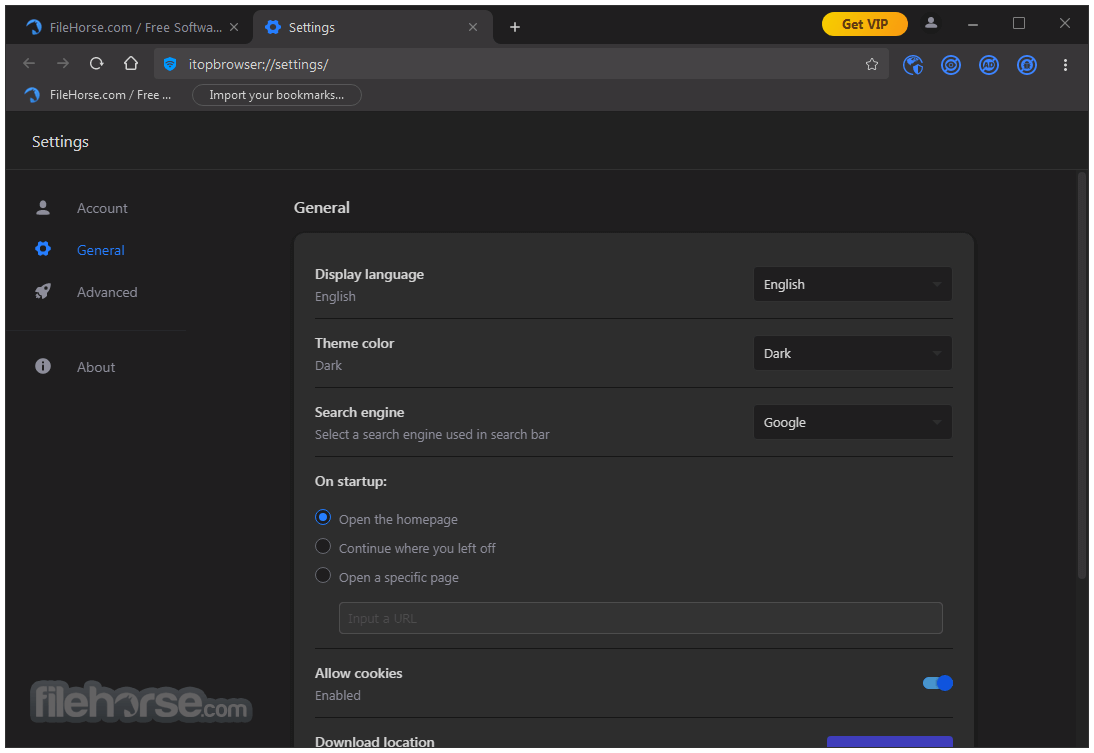Click the Settings page heading
1094x753 pixels.
60,142
